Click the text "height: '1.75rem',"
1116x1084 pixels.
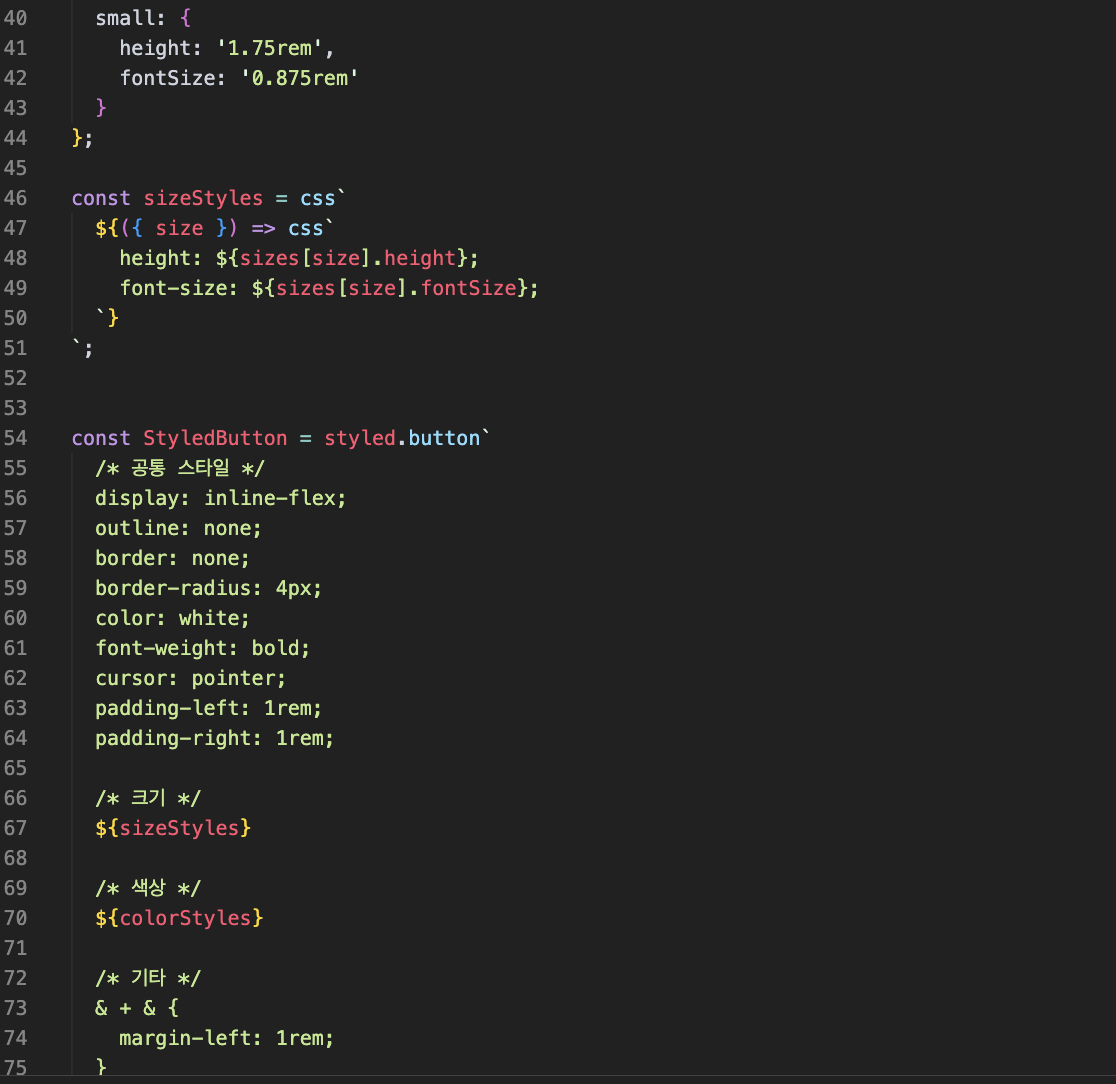(x=226, y=48)
